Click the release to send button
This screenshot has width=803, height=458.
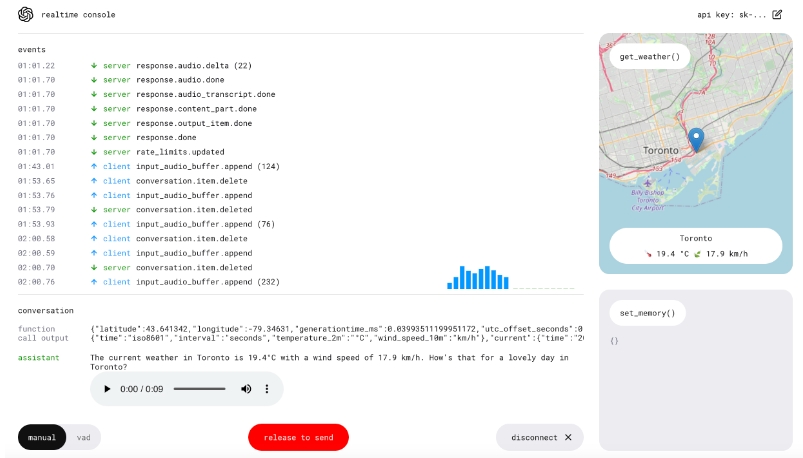pyautogui.click(x=298, y=437)
